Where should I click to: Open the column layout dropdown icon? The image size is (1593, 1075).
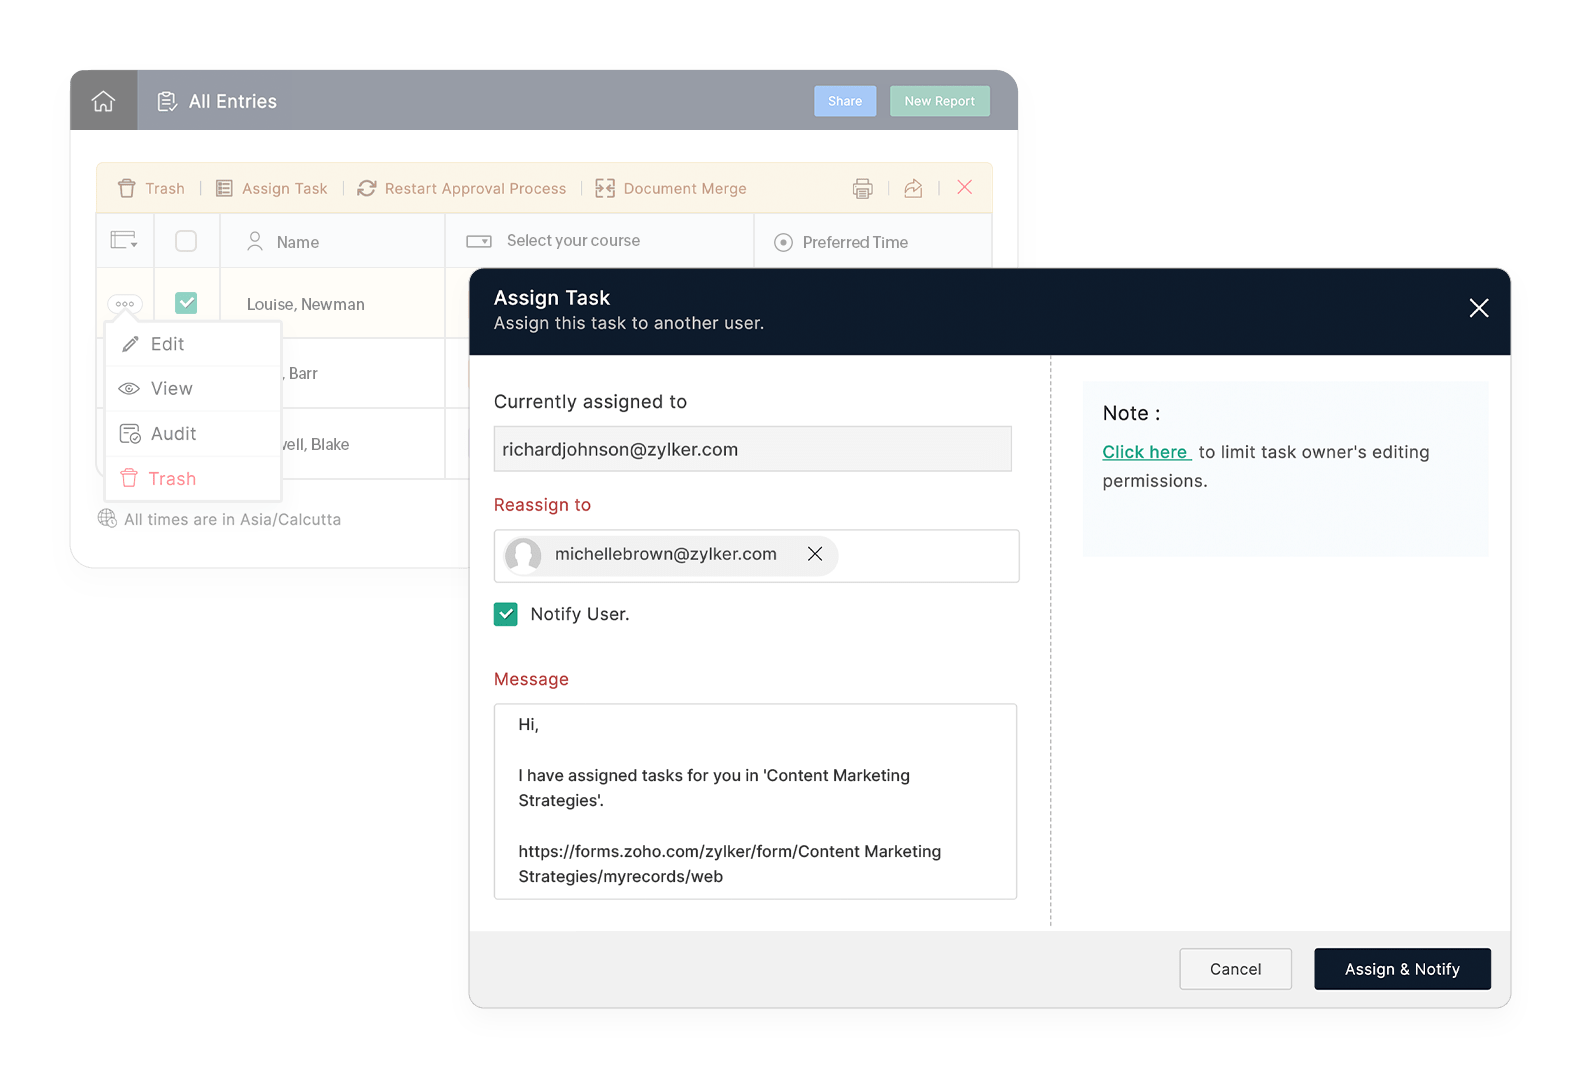click(124, 240)
